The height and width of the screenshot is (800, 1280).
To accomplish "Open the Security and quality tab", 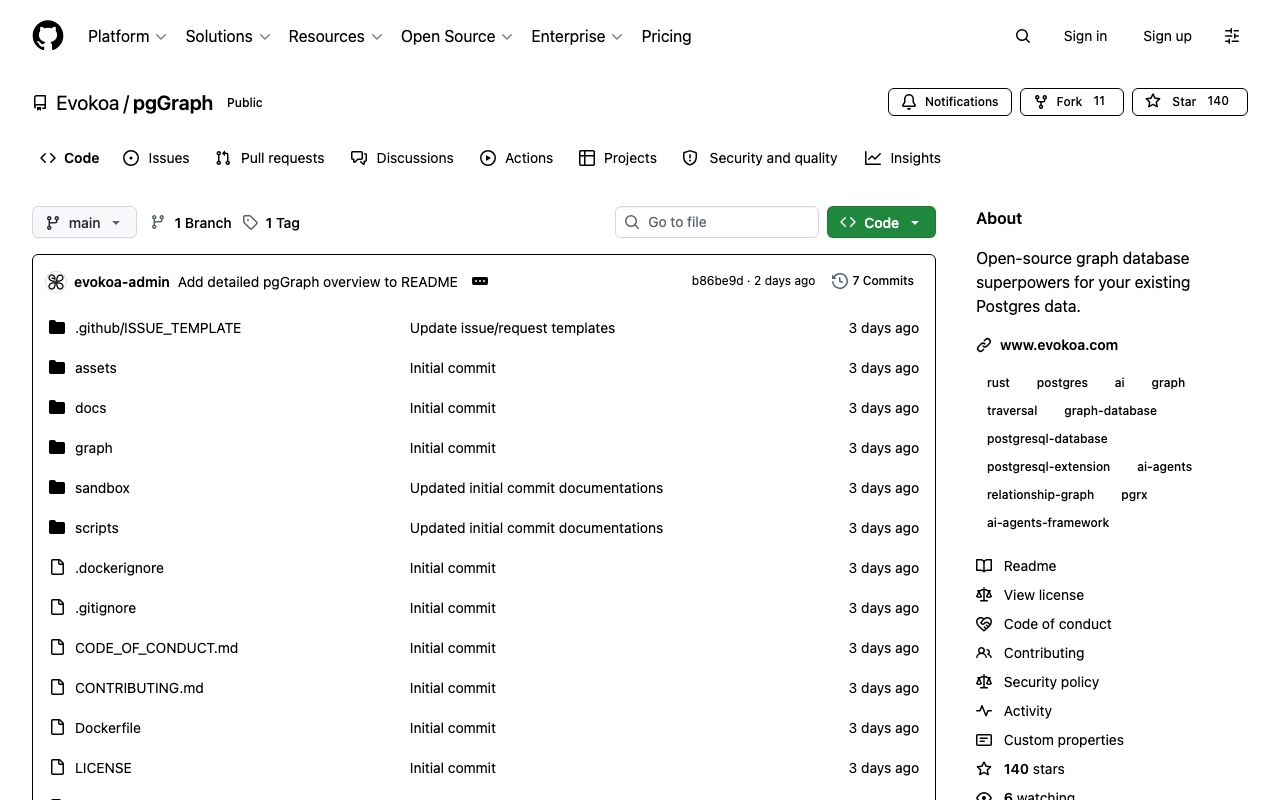I will click(760, 158).
